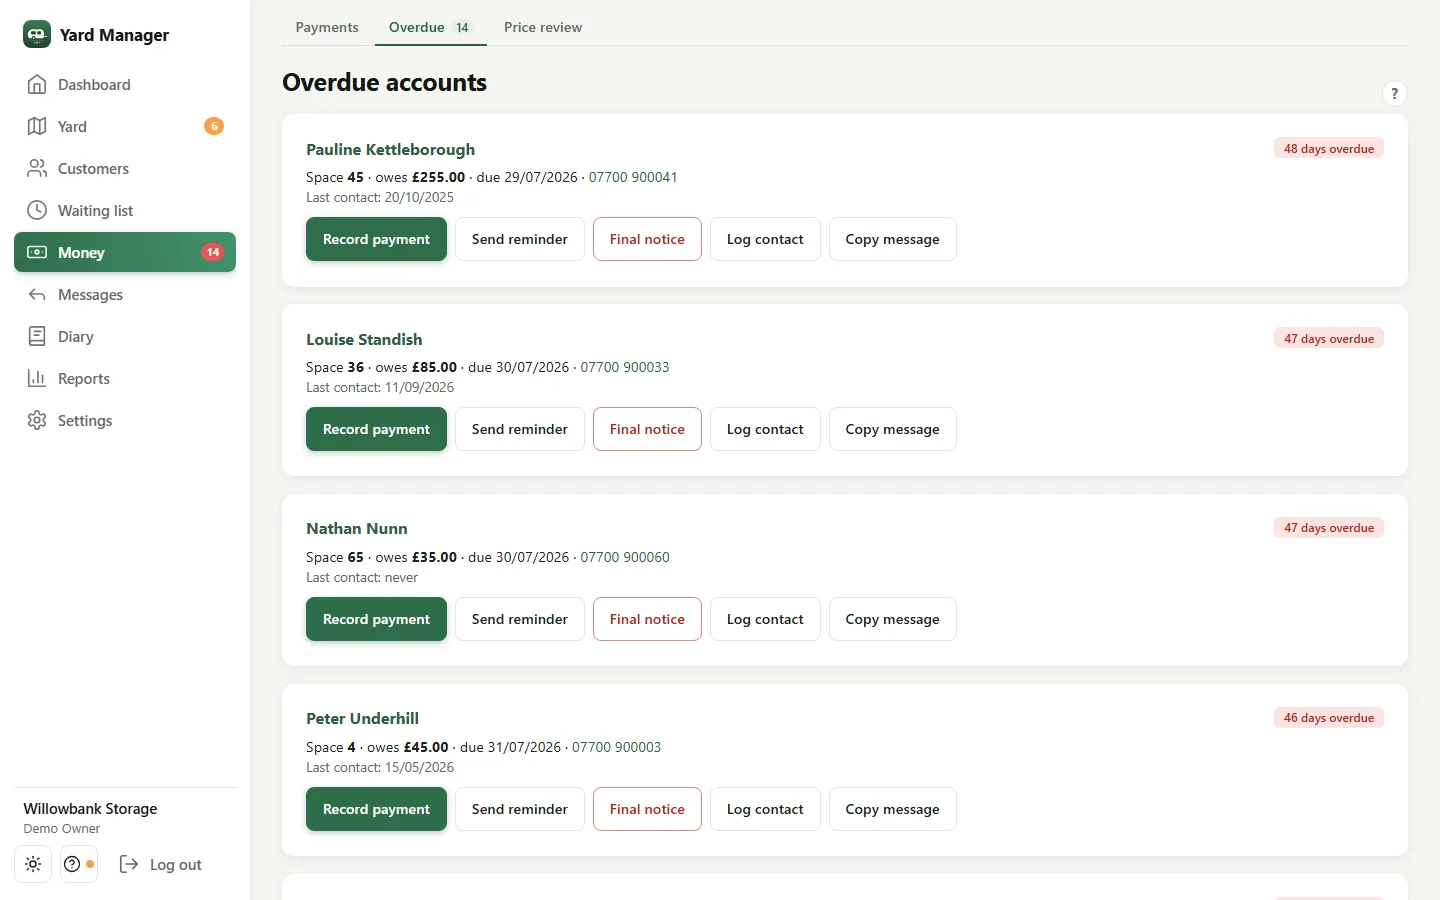The image size is (1440, 900).
Task: Open Peter Underhill customer name
Action: 362,718
